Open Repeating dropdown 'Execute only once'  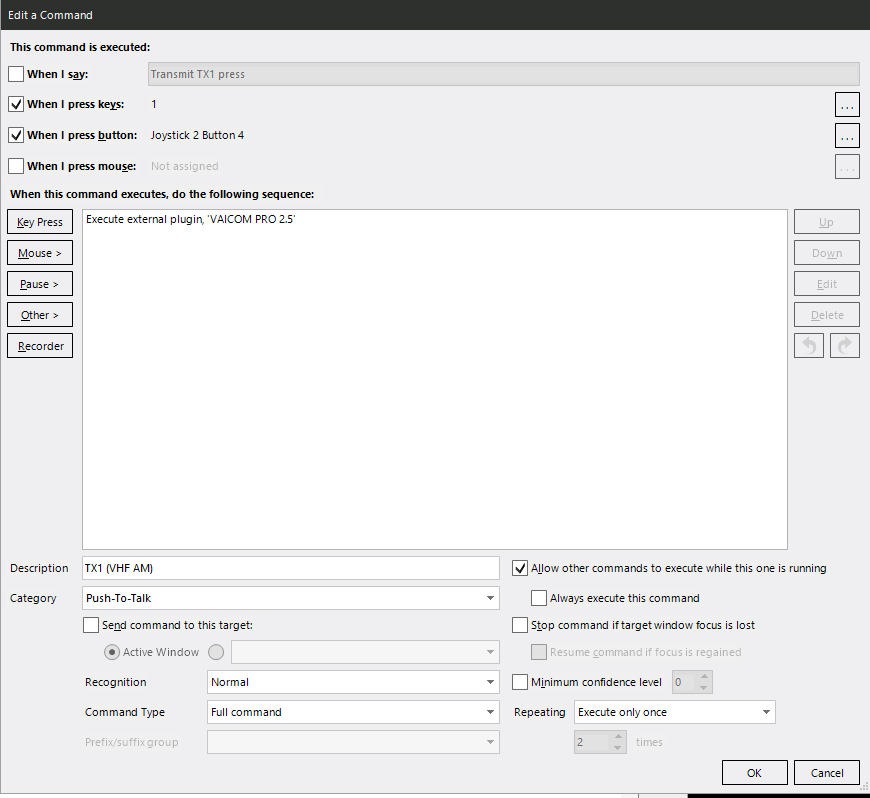point(674,712)
